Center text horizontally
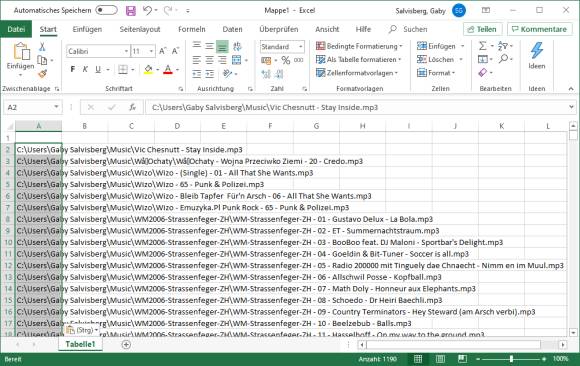This screenshot has height=366, width=580. pos(209,60)
